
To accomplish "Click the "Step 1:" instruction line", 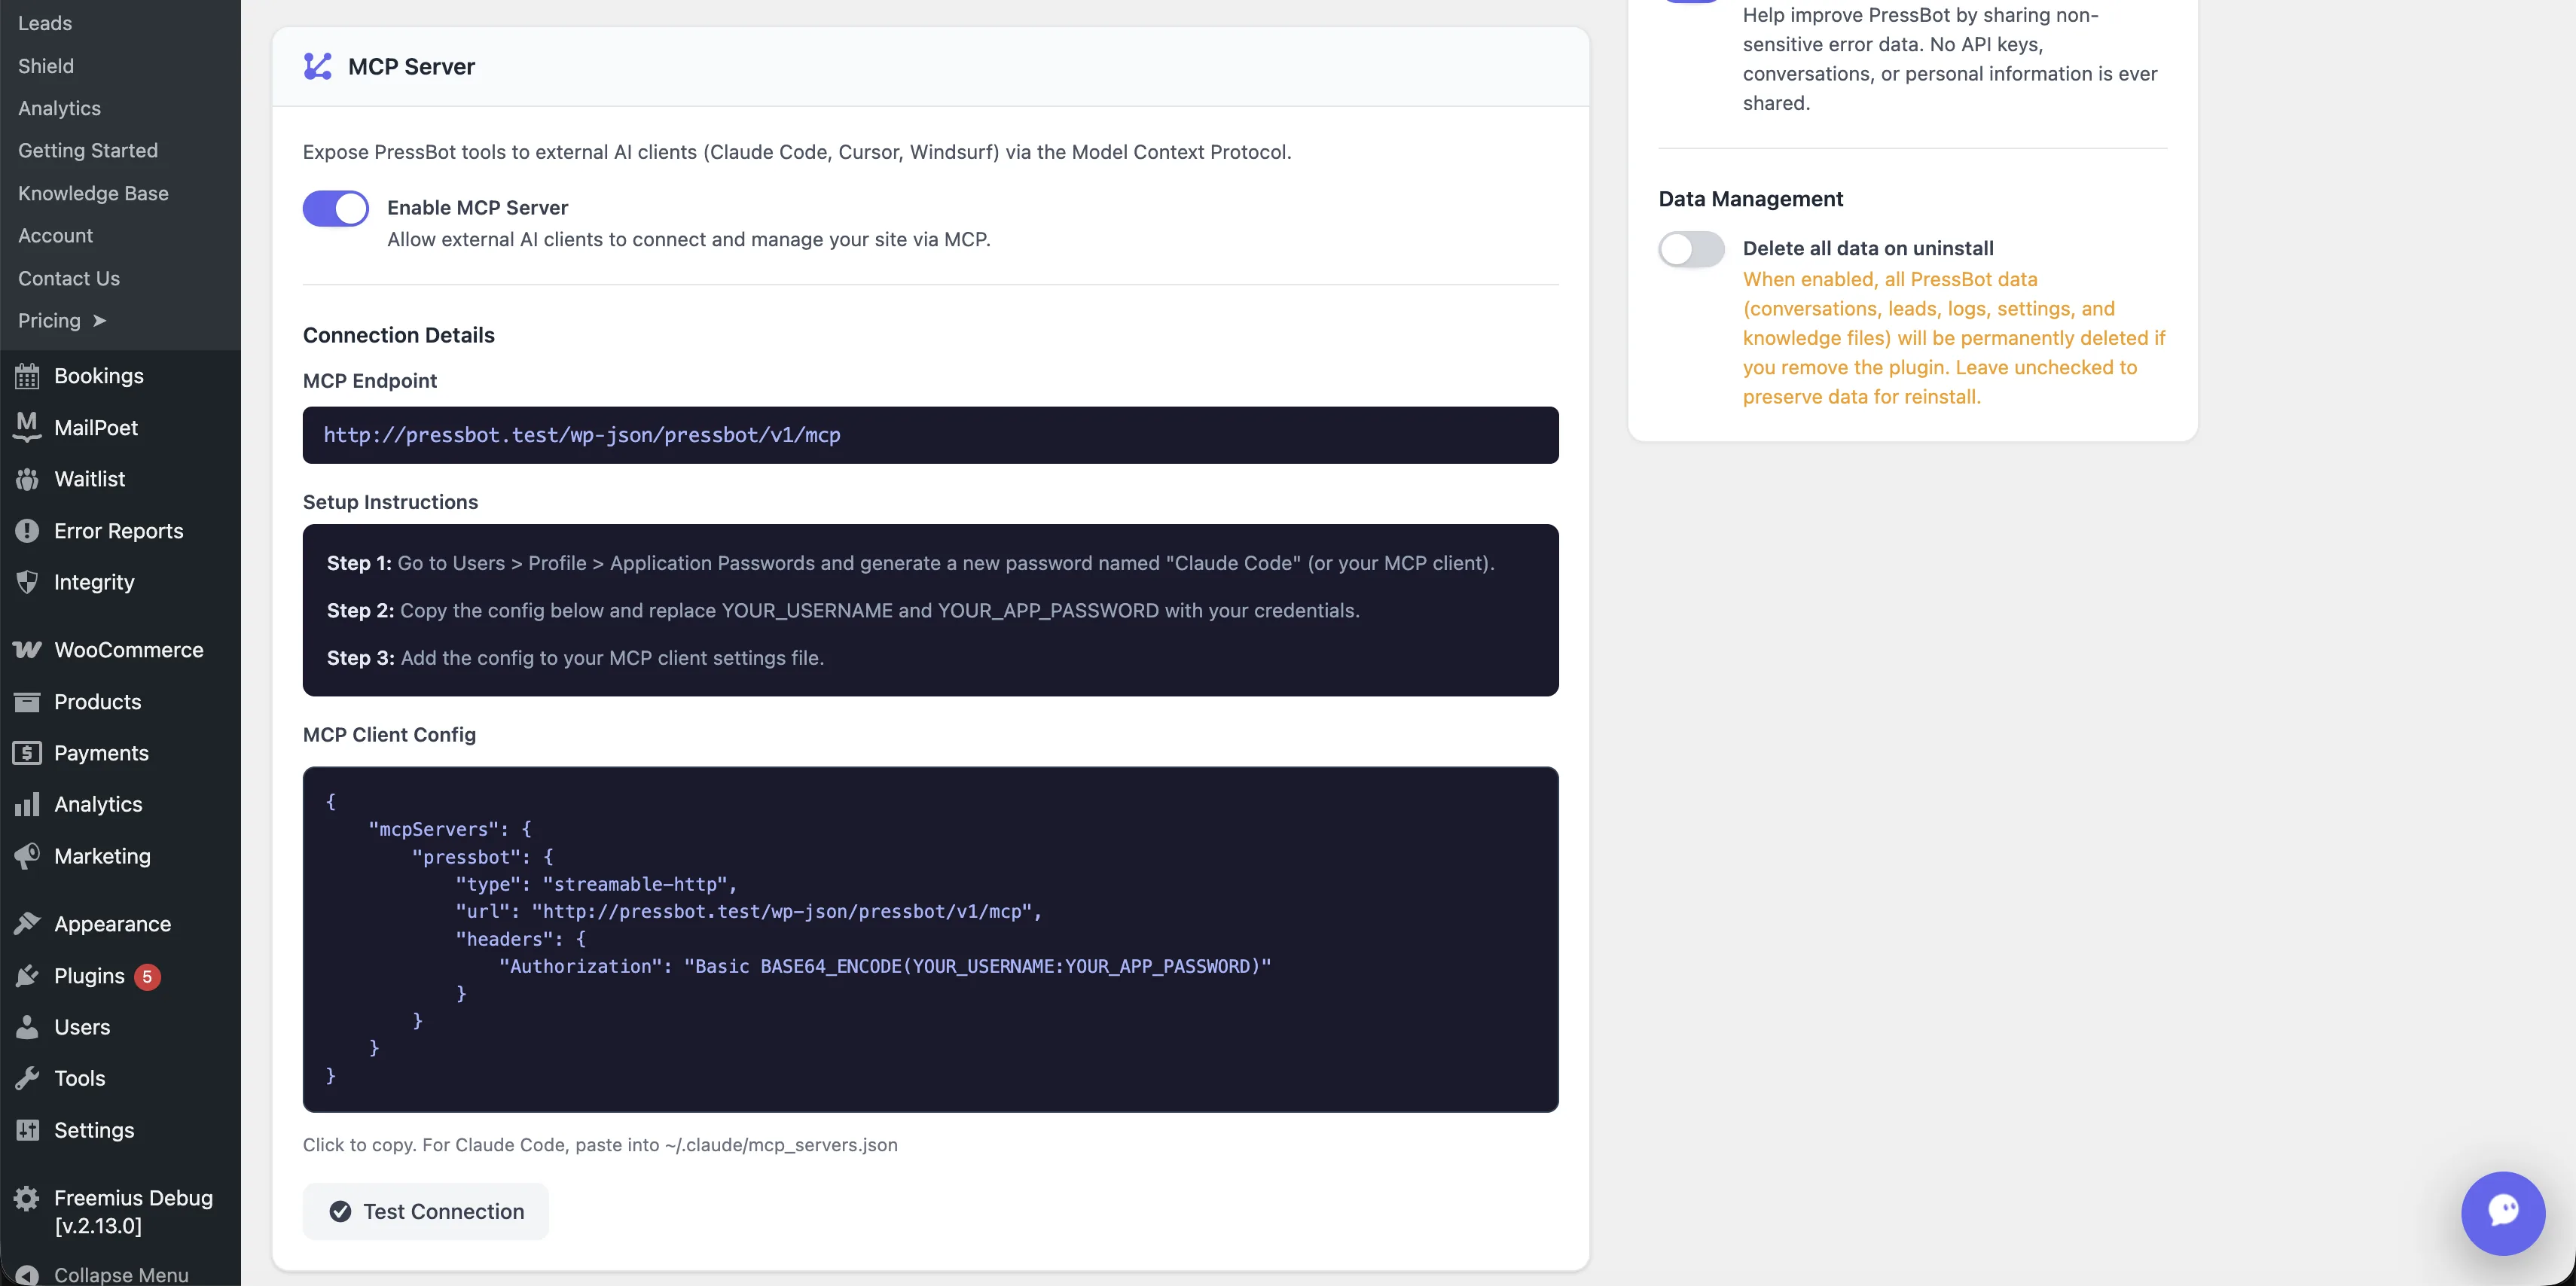I will click(x=910, y=563).
